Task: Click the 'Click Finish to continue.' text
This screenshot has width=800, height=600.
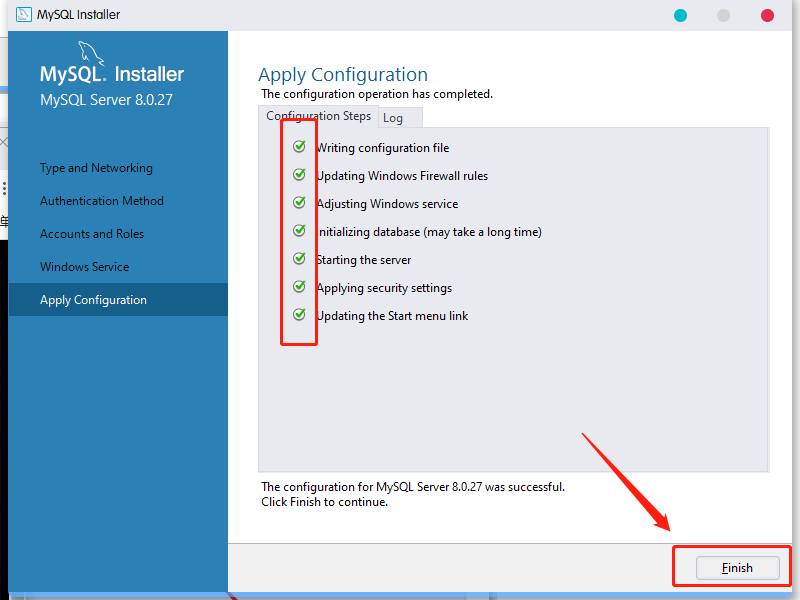Action: tap(324, 502)
